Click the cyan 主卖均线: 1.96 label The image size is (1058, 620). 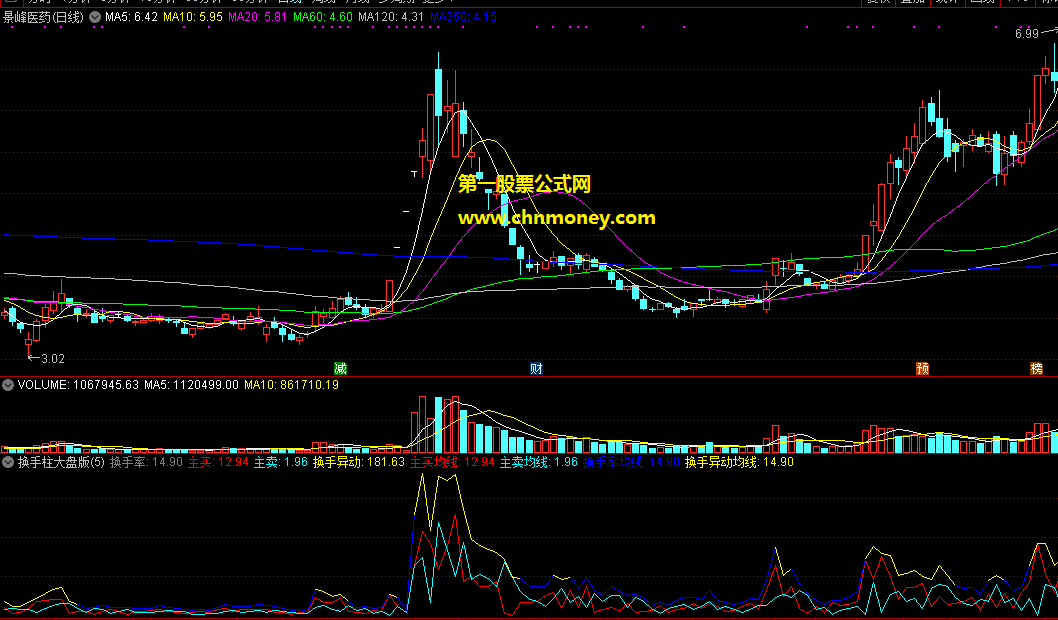click(x=539, y=462)
